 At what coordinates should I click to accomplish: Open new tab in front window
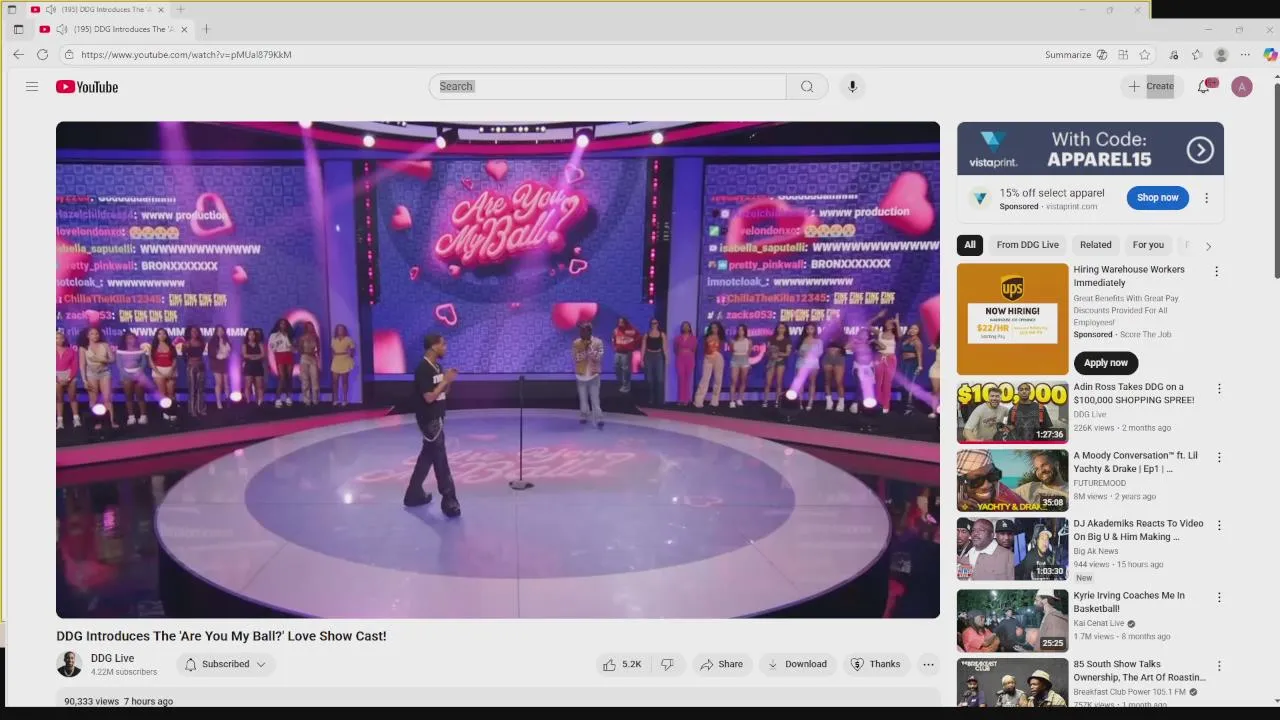[x=206, y=29]
